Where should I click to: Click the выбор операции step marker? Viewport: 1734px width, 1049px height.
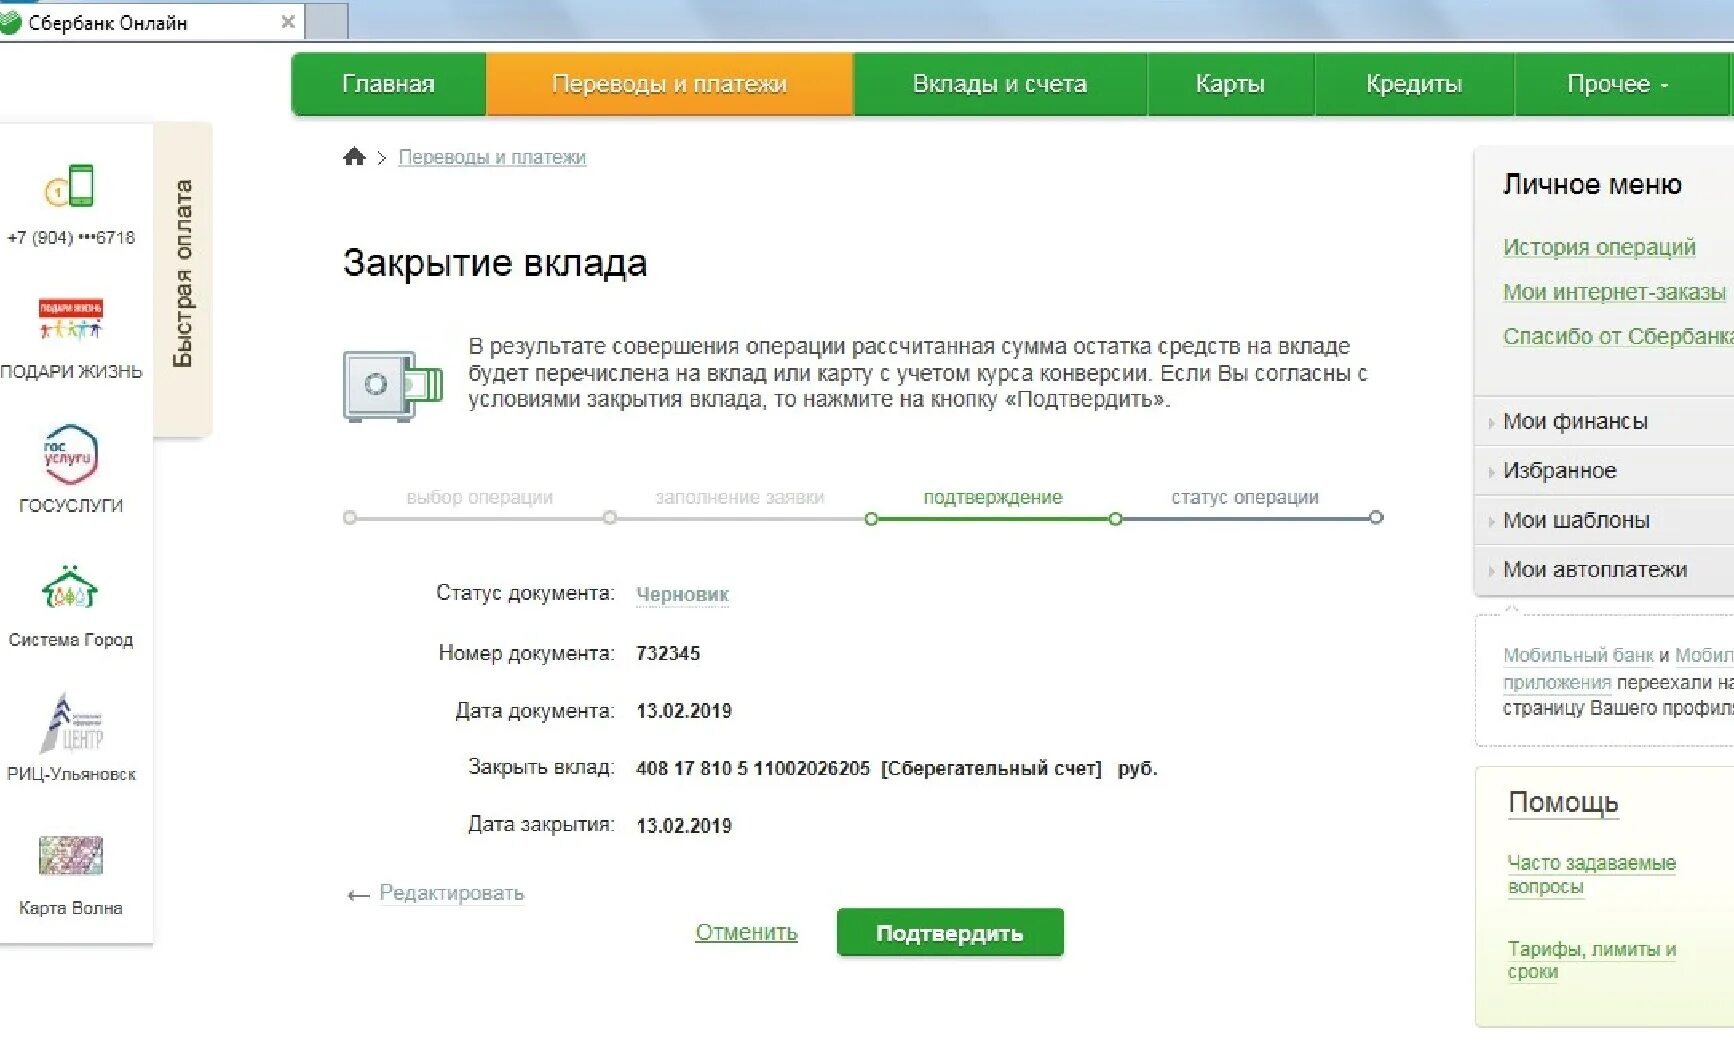(x=350, y=517)
